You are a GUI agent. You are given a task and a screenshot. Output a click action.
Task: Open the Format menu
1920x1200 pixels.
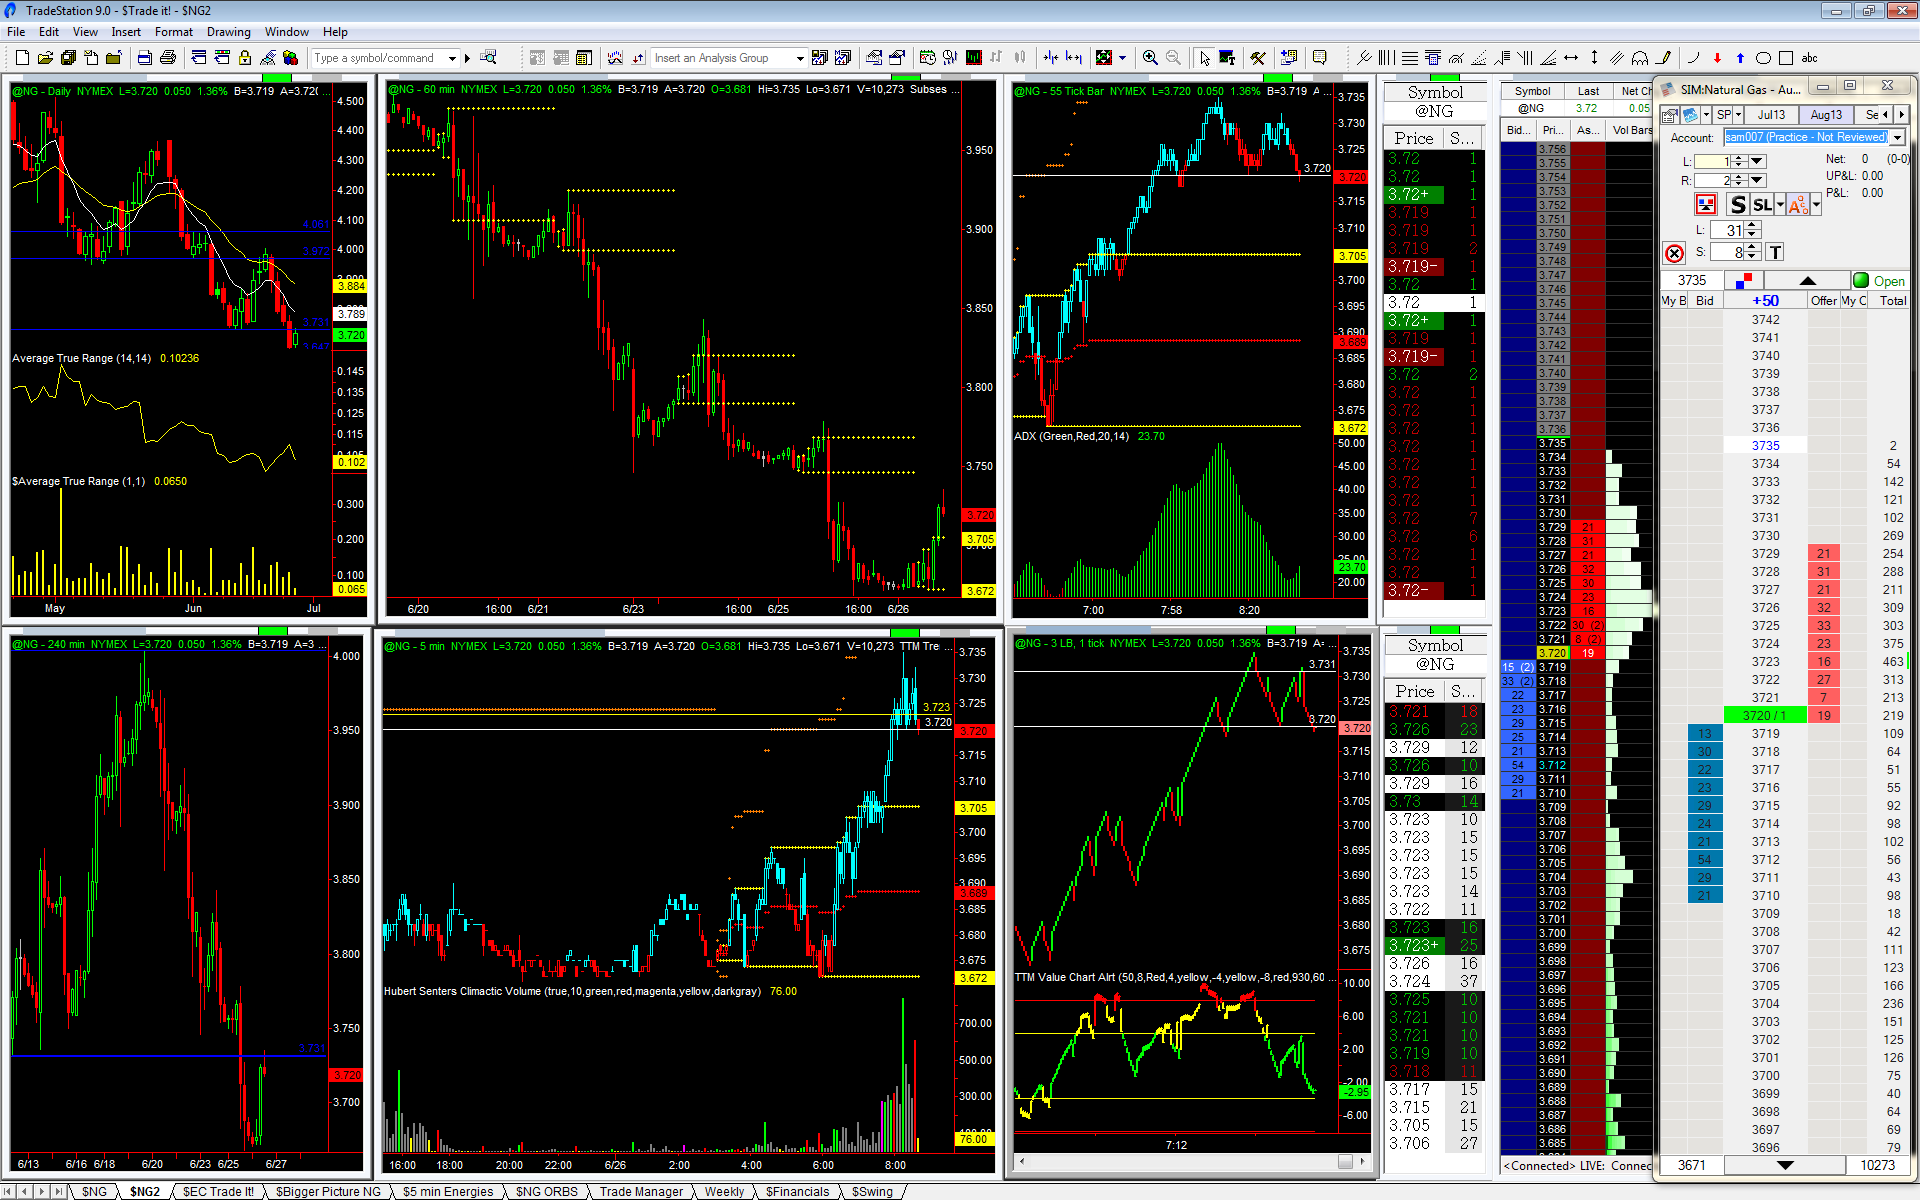pyautogui.click(x=174, y=32)
